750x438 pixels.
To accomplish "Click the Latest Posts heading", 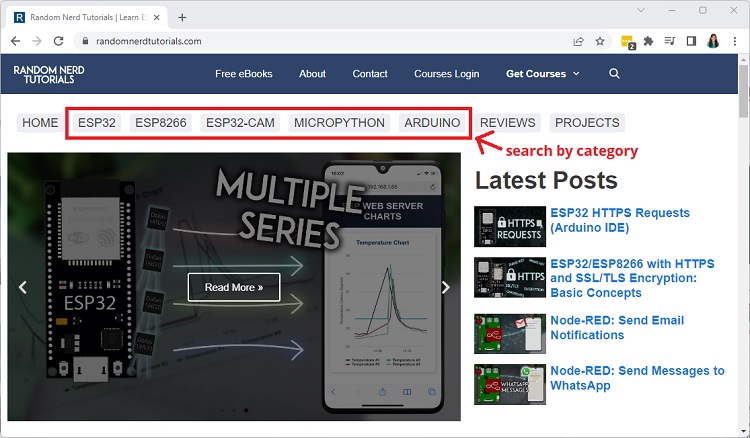I will (x=546, y=181).
